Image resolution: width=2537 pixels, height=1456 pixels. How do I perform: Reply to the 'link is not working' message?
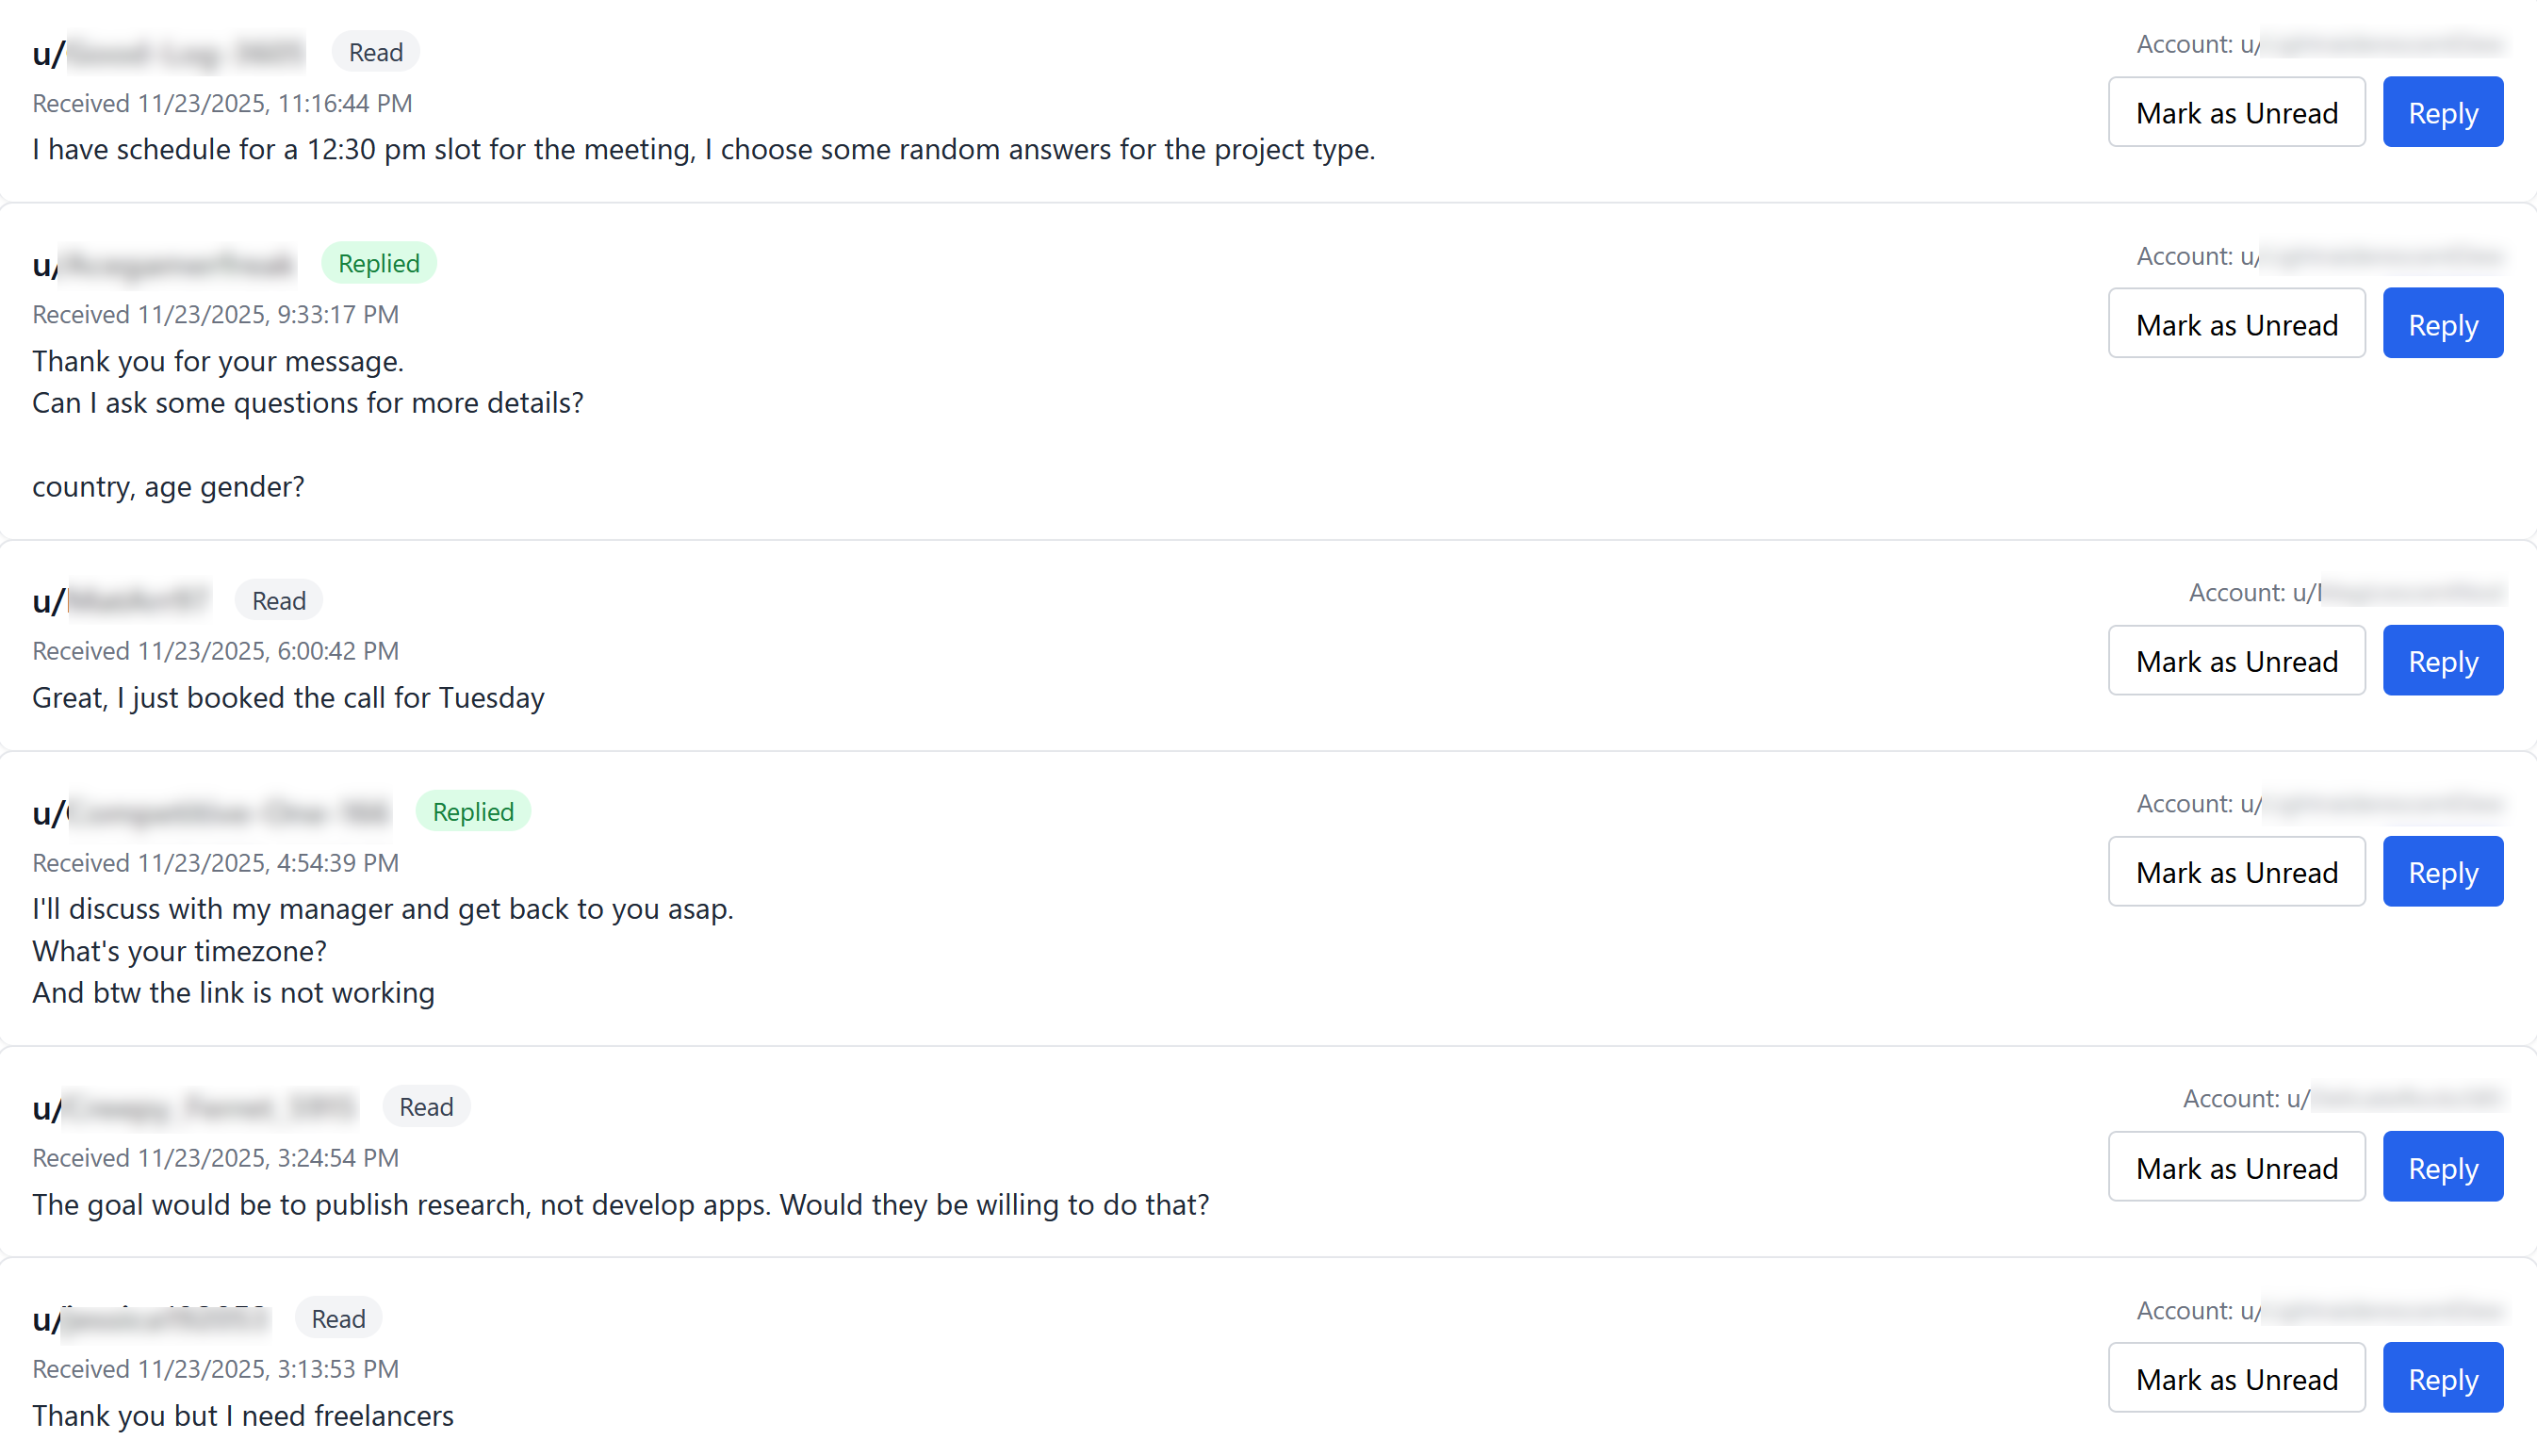(x=2442, y=872)
